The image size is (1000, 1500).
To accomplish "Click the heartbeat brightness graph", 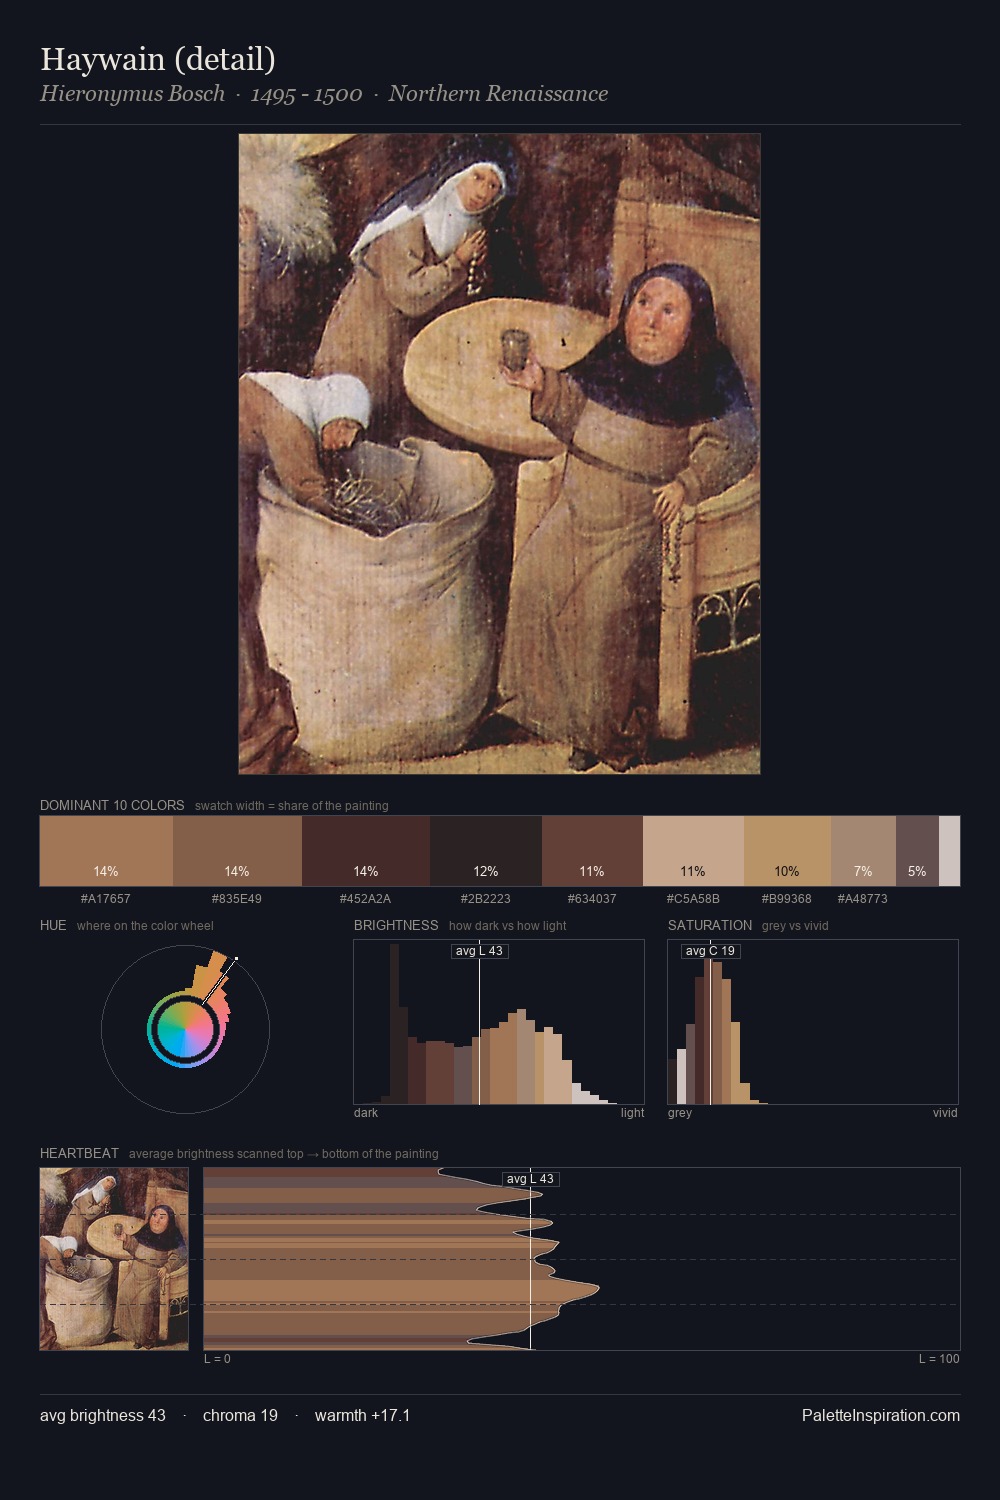I will coord(582,1259).
